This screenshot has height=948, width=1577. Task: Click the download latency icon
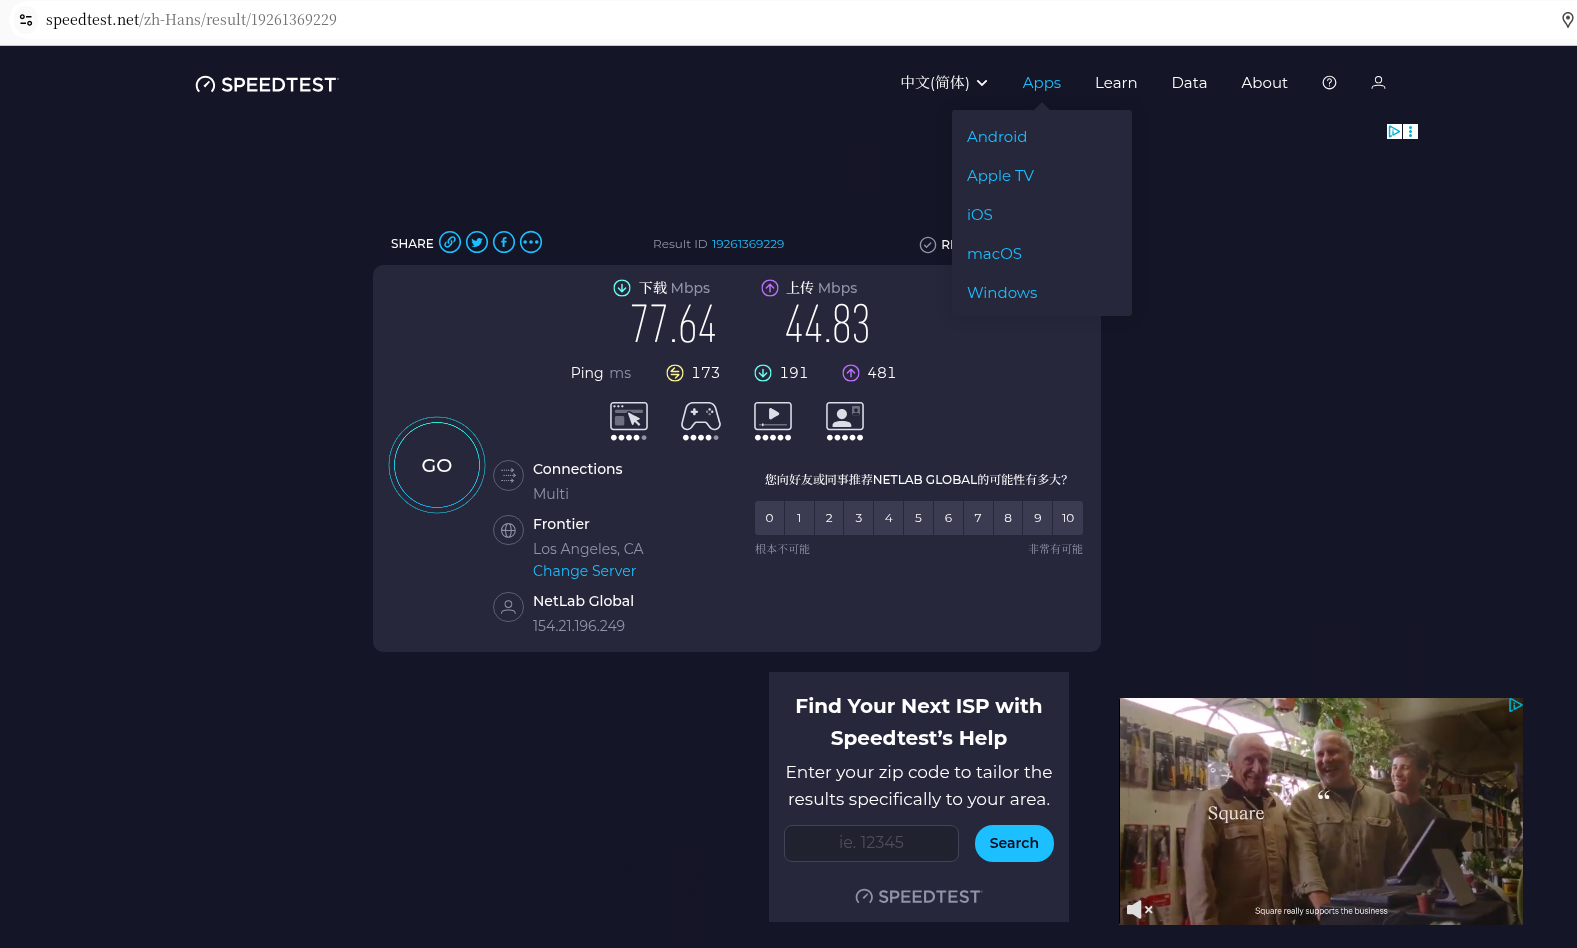tap(763, 373)
